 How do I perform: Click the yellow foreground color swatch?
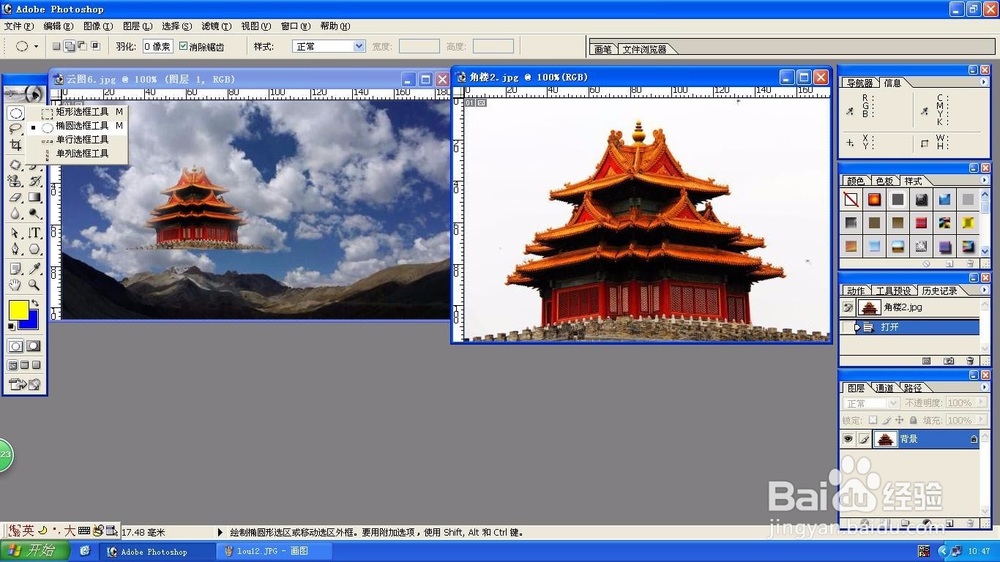pyautogui.click(x=16, y=309)
